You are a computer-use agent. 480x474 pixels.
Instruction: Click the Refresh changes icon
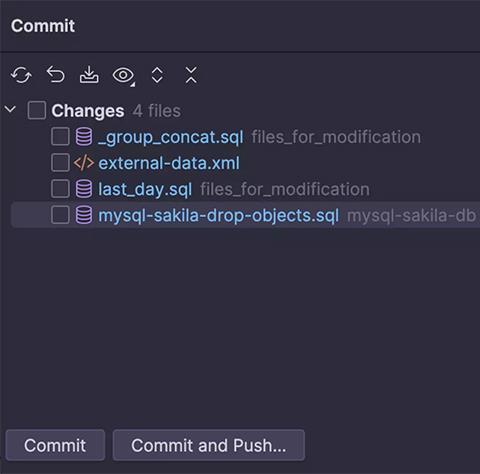[21, 75]
